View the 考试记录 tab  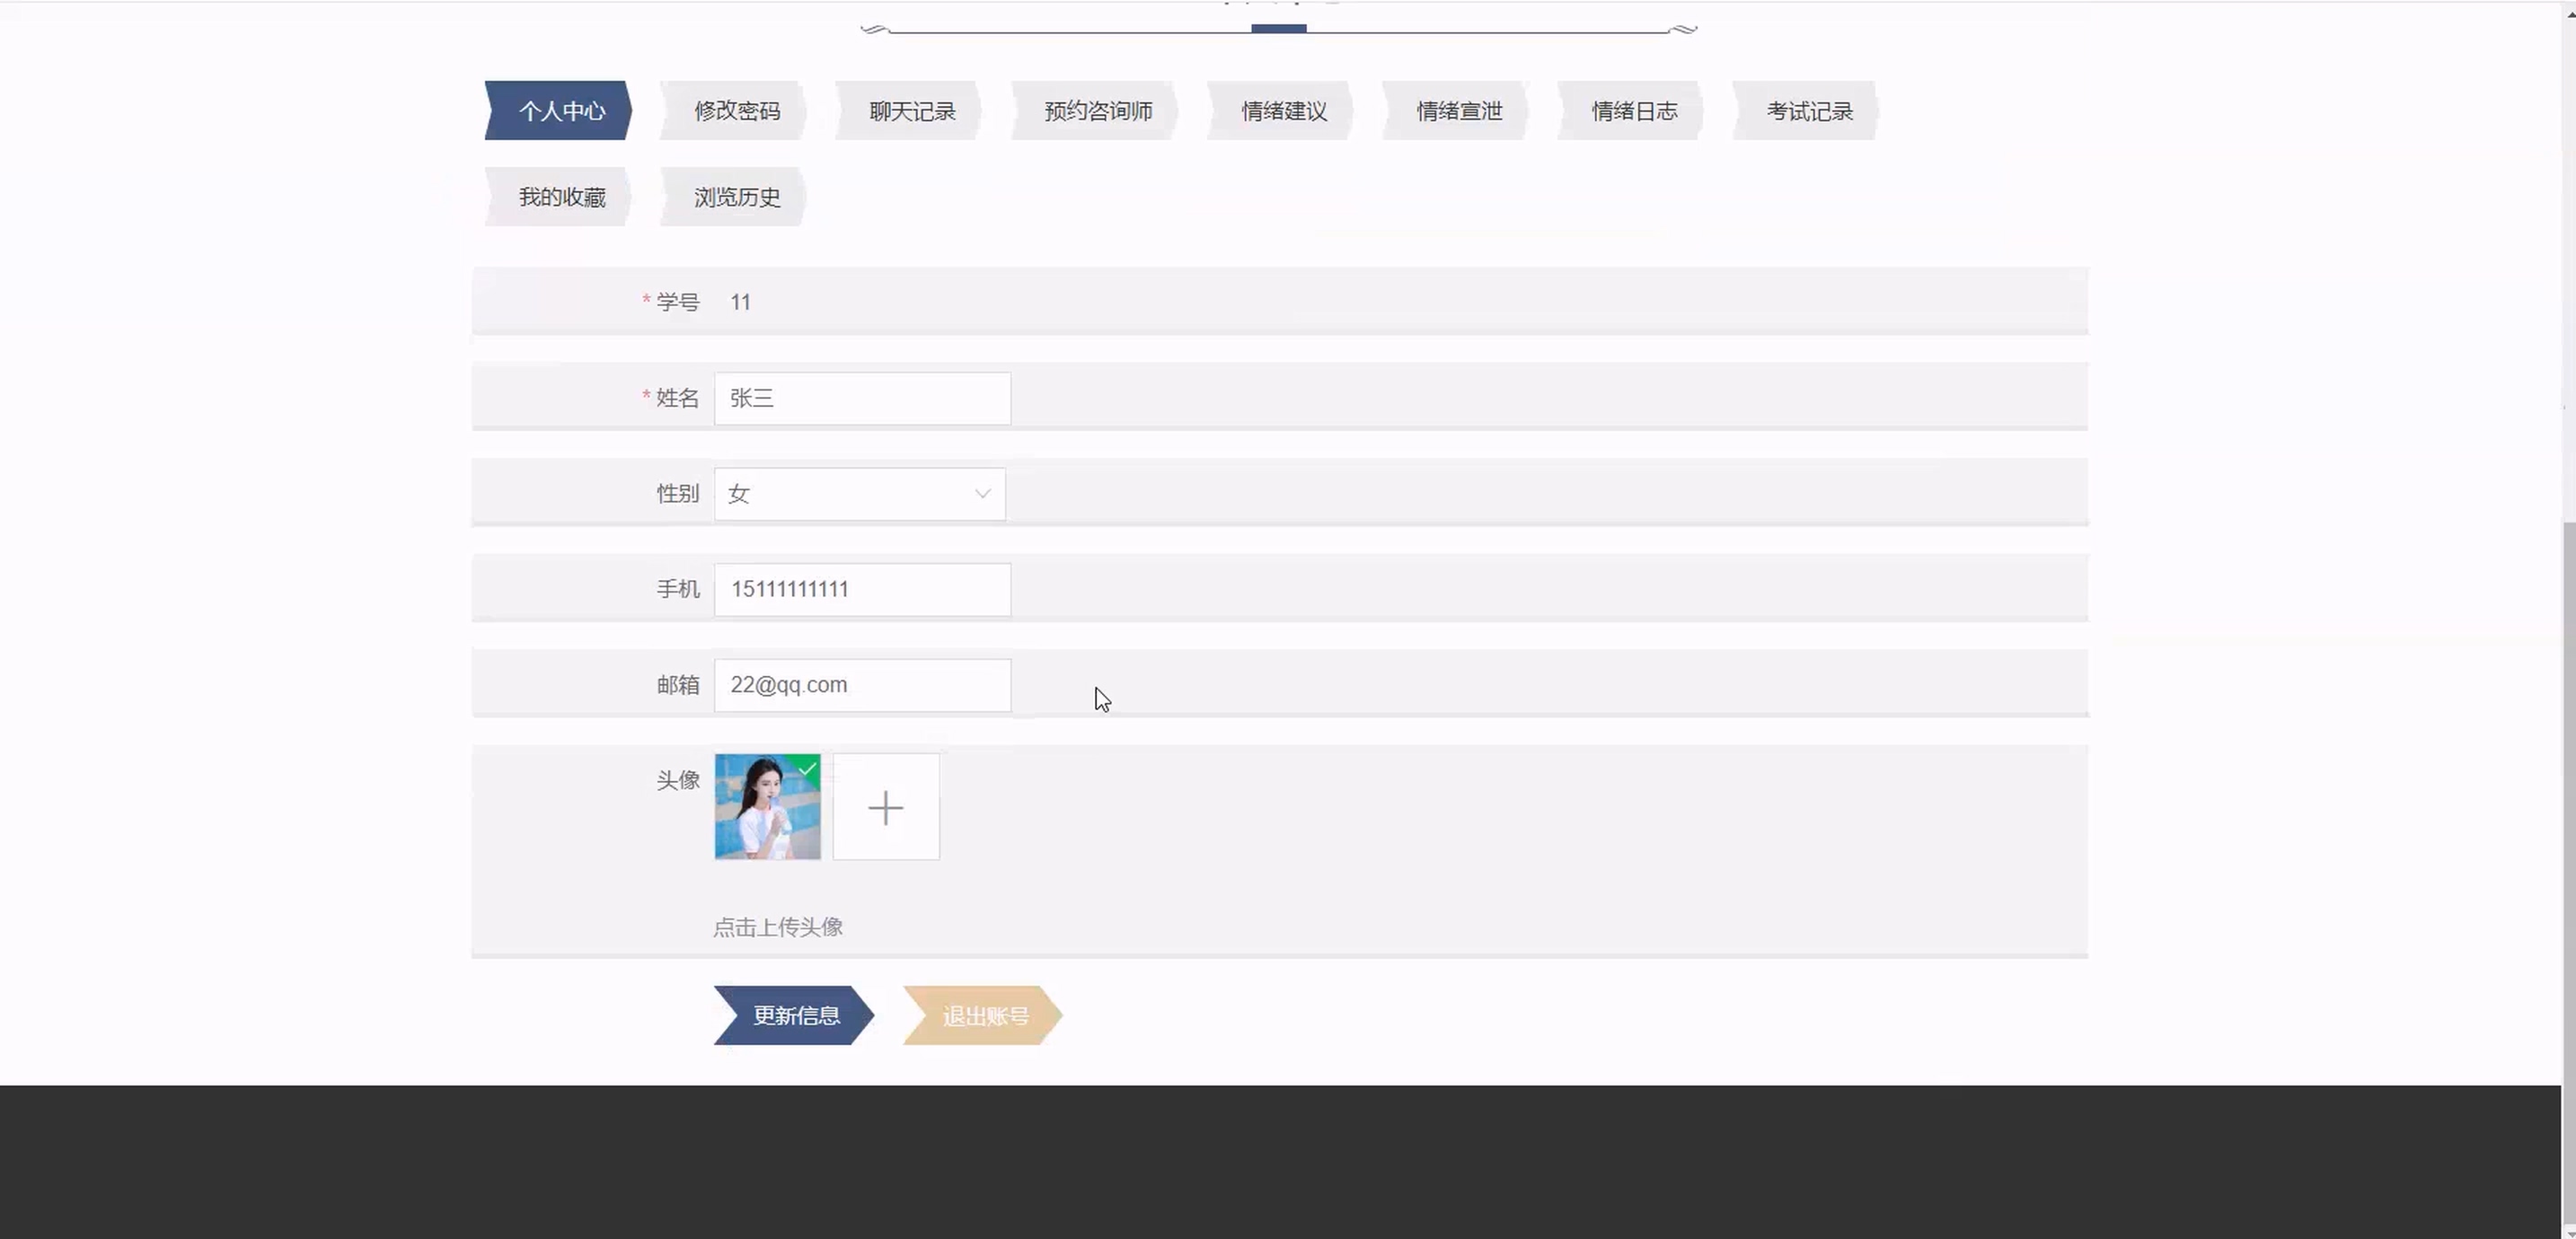click(1808, 111)
